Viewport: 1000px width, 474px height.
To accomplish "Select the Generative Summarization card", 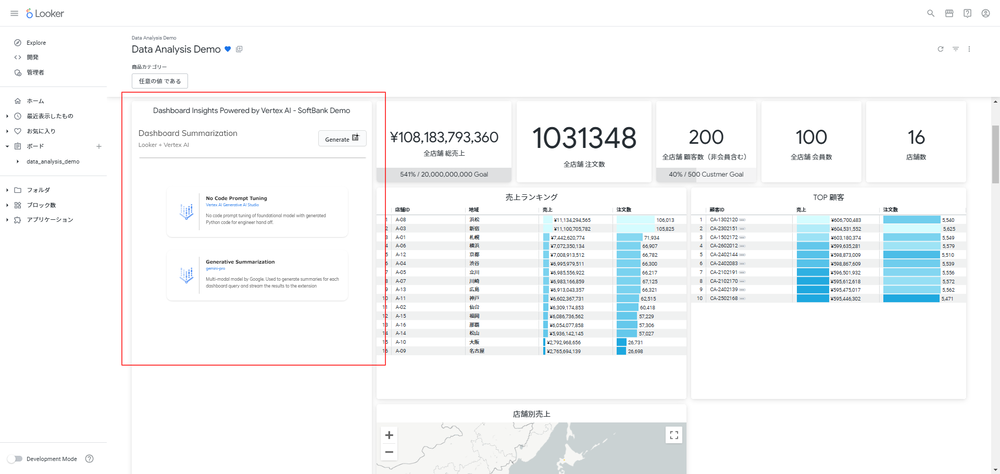I will click(257, 275).
